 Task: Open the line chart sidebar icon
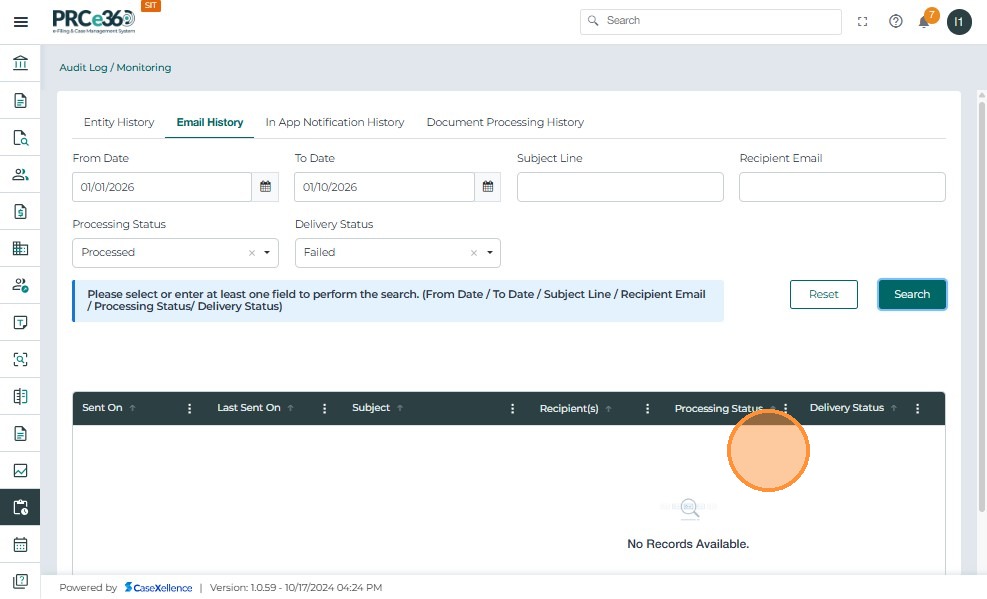point(20,470)
